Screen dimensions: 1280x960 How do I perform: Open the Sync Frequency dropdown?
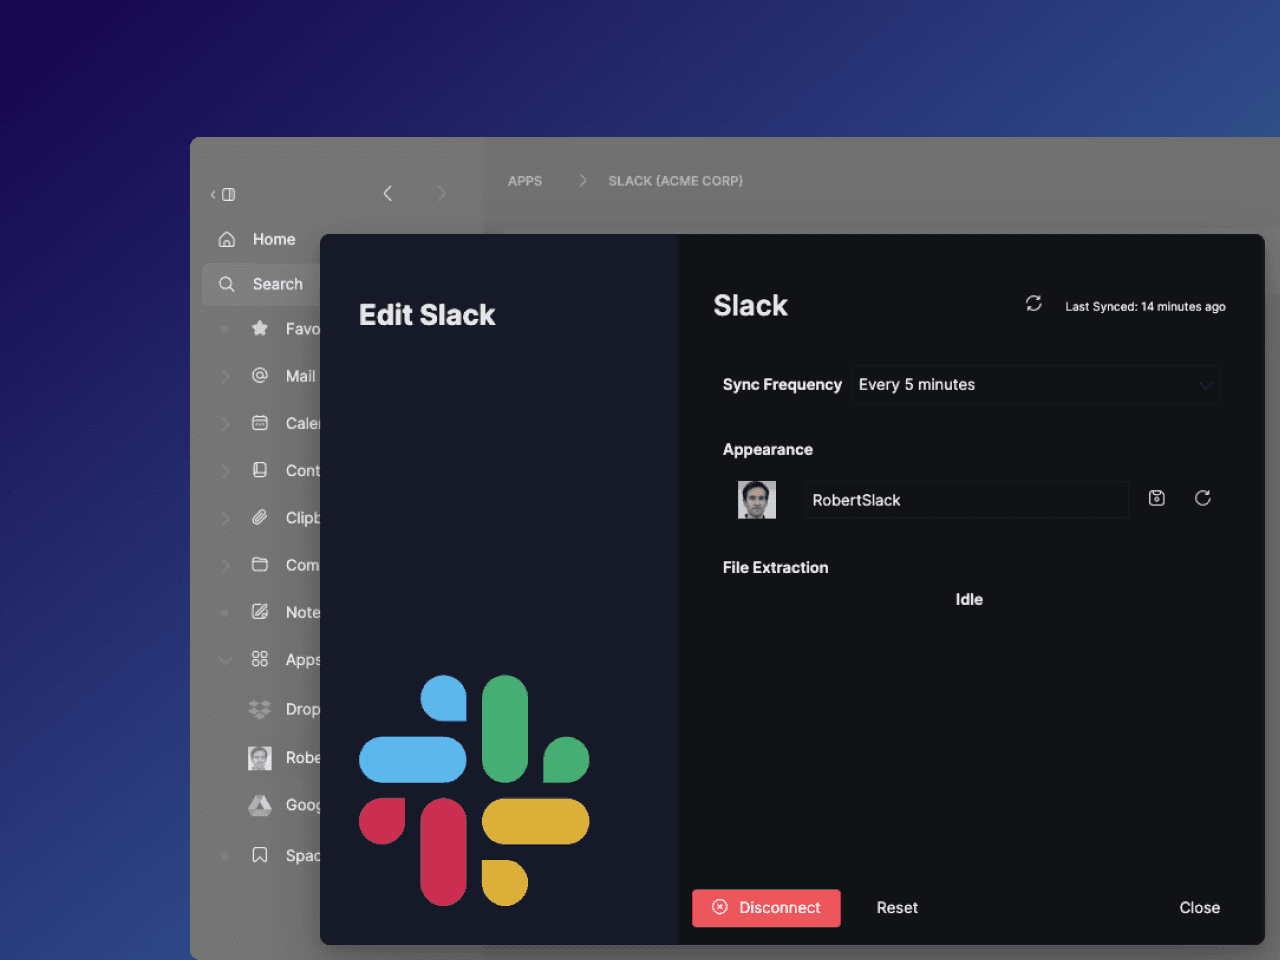coord(1036,385)
